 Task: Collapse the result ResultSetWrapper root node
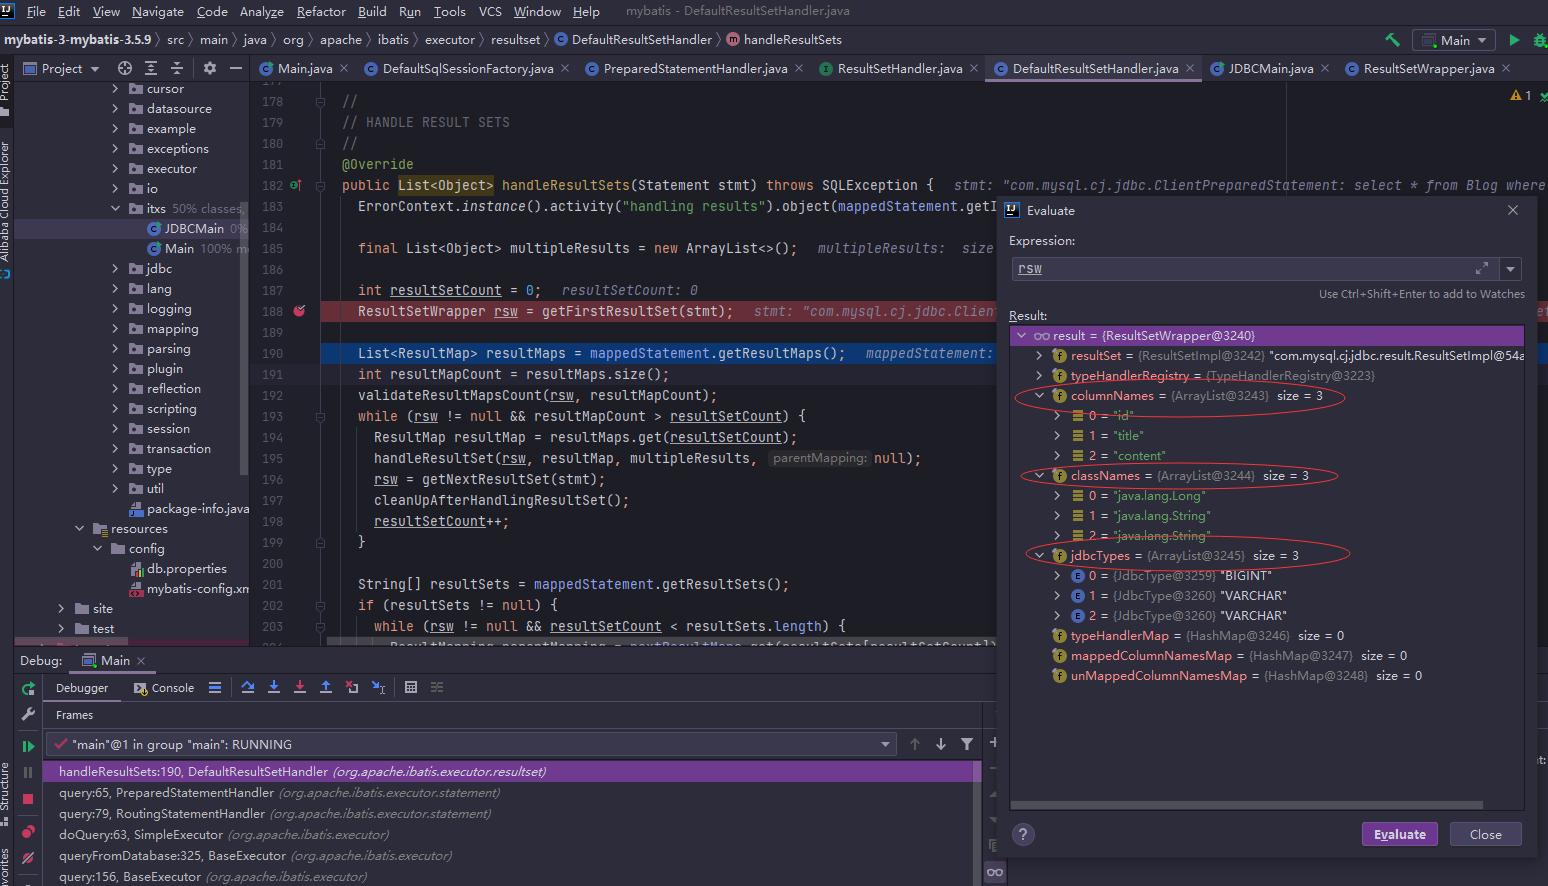1022,336
